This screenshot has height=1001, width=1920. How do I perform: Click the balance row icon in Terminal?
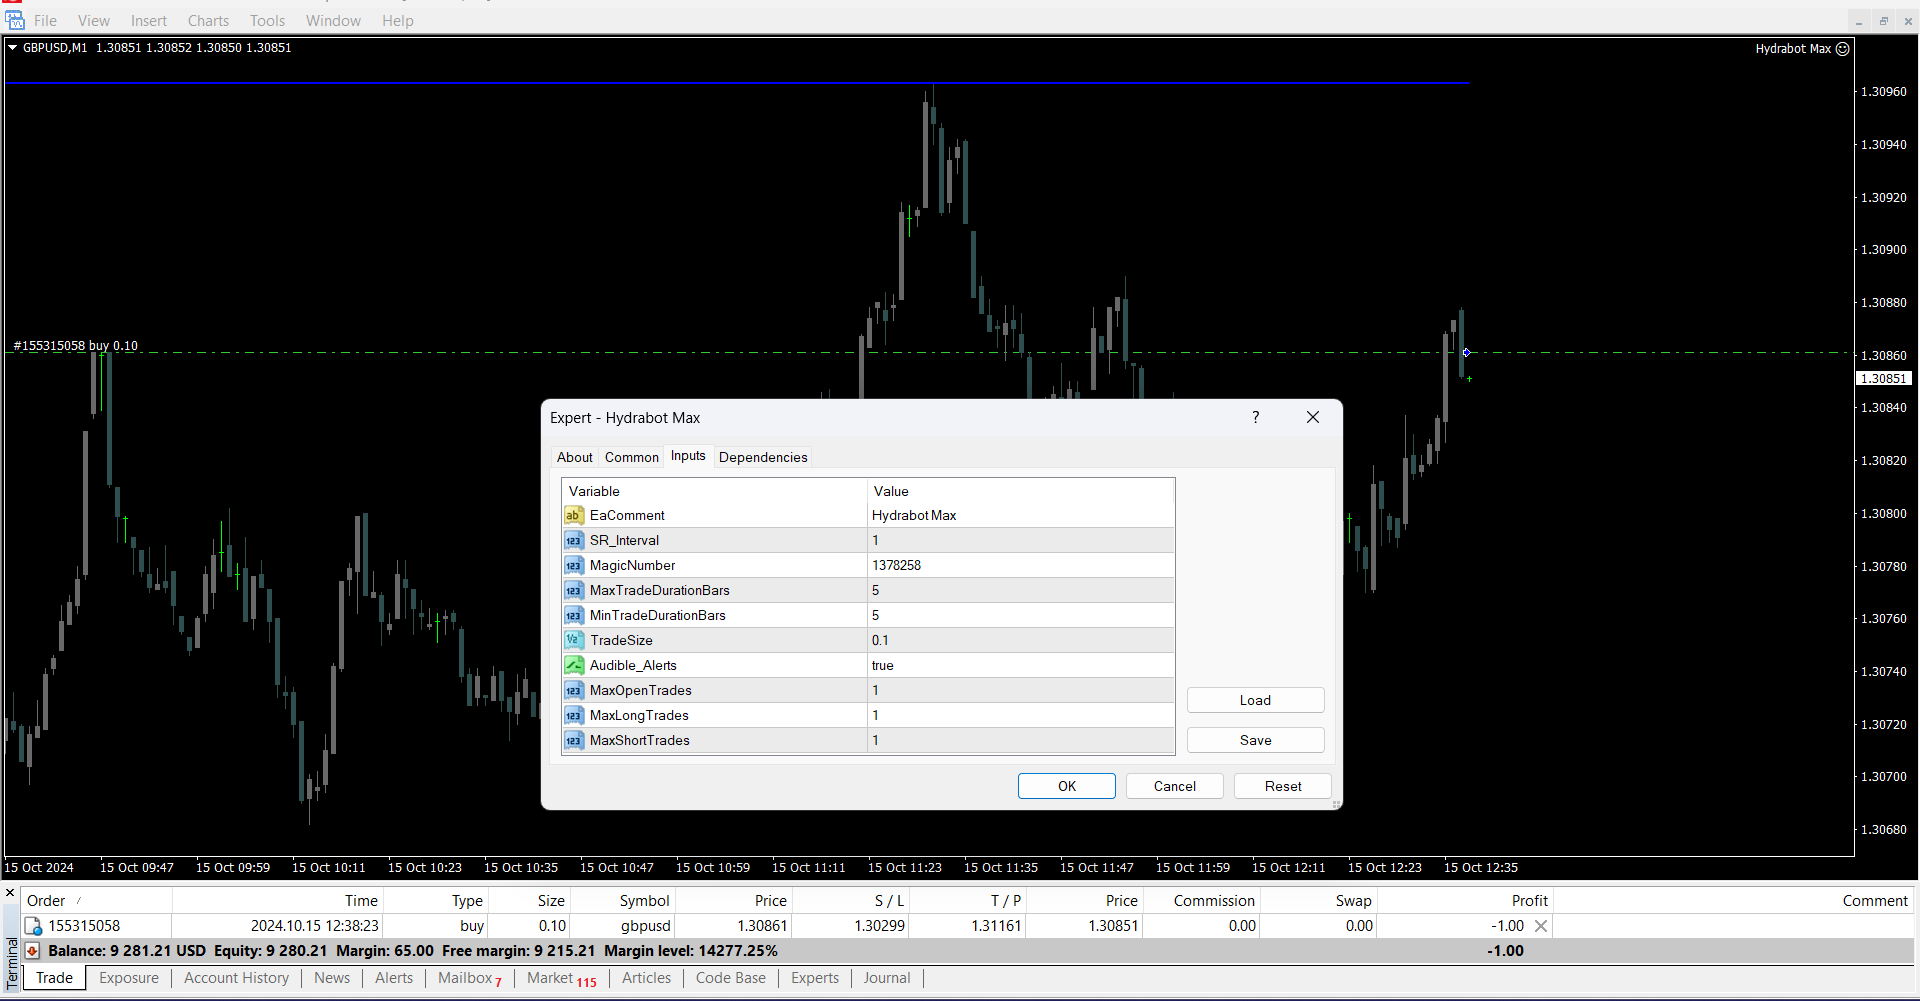pyautogui.click(x=33, y=951)
